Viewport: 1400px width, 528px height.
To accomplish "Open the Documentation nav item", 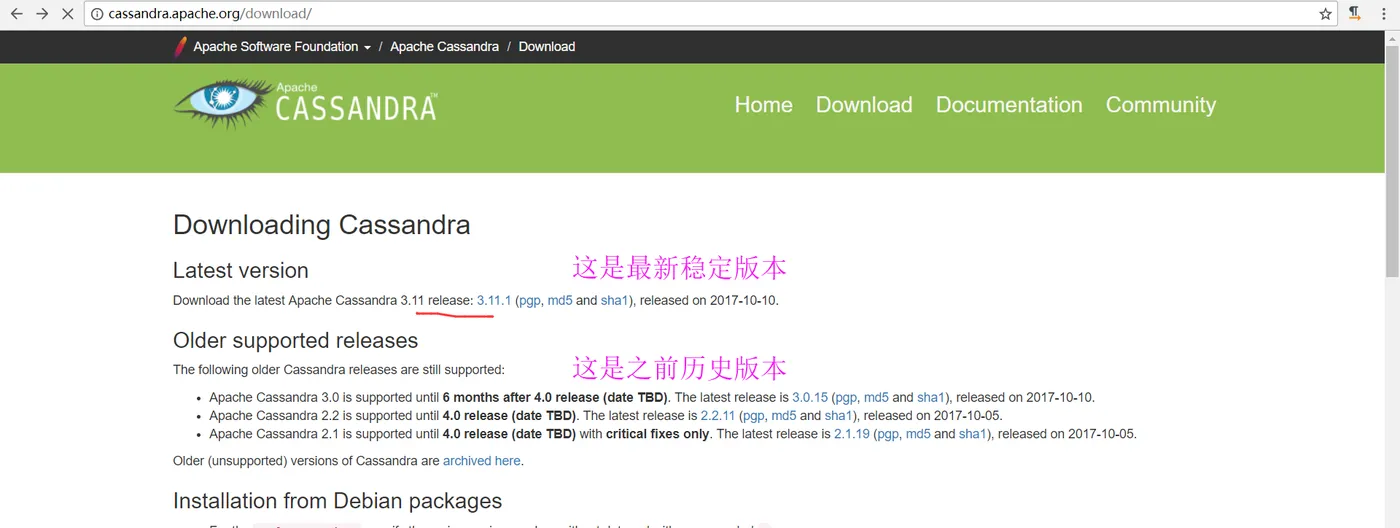I will [x=1009, y=105].
